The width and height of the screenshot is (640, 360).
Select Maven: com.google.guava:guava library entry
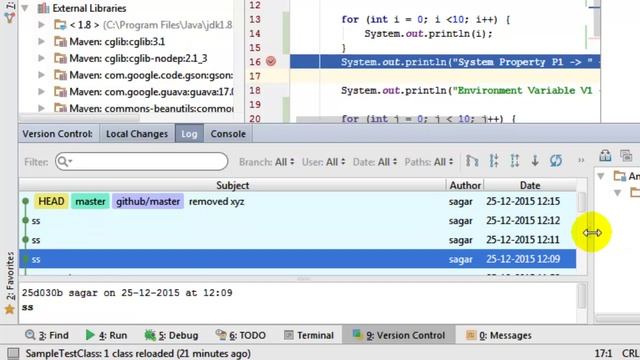[x=151, y=91]
